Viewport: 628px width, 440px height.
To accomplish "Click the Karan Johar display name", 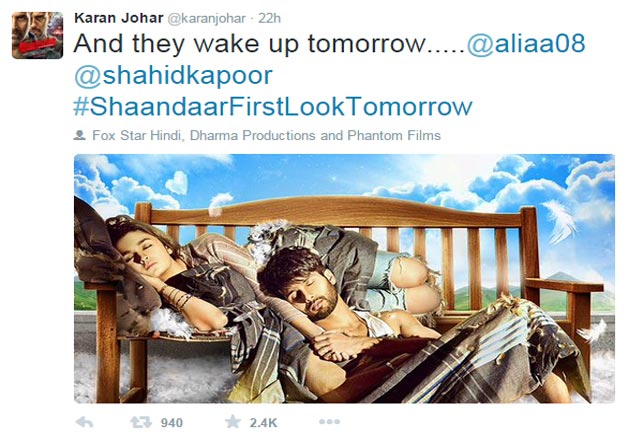I will click(119, 18).
